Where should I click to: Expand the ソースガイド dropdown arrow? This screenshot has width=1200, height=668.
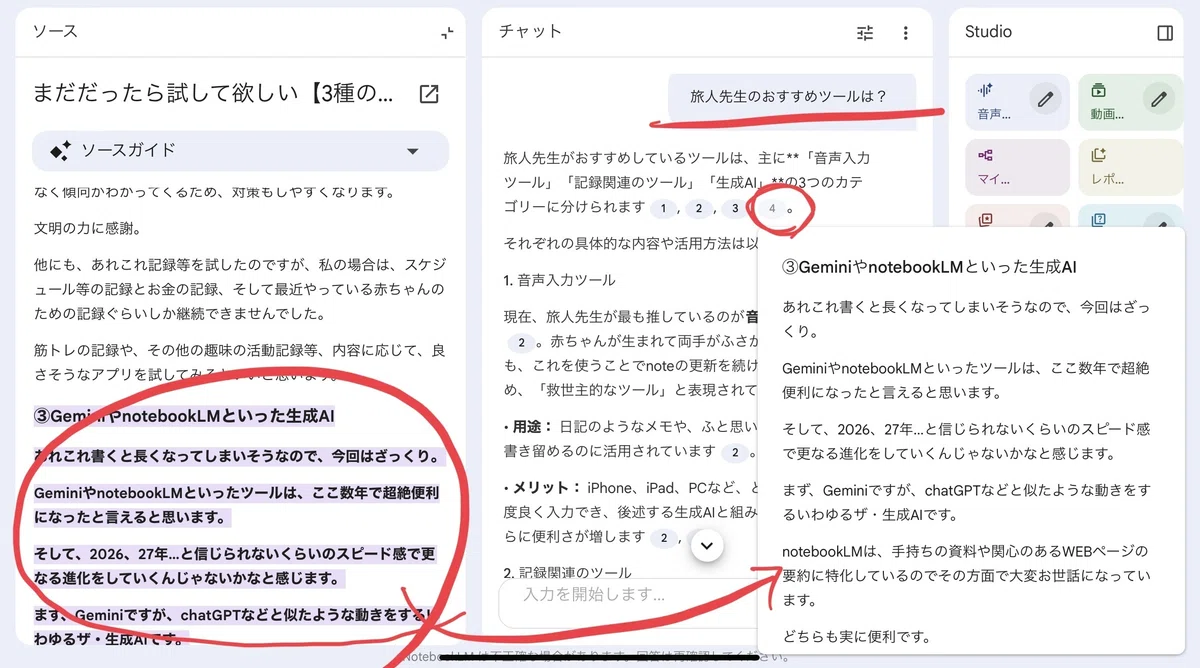point(413,151)
